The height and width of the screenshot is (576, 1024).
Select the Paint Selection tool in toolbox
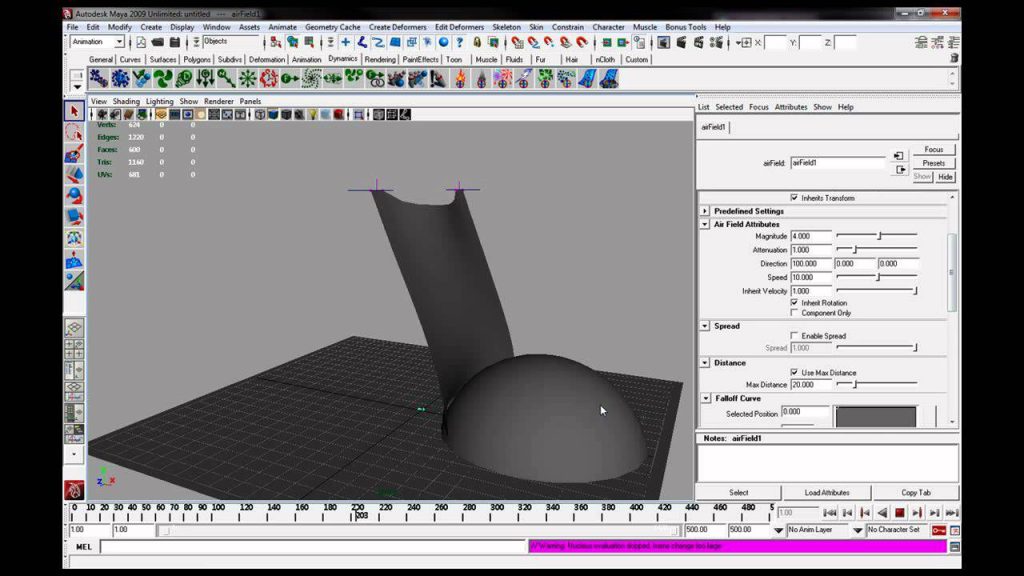74,154
